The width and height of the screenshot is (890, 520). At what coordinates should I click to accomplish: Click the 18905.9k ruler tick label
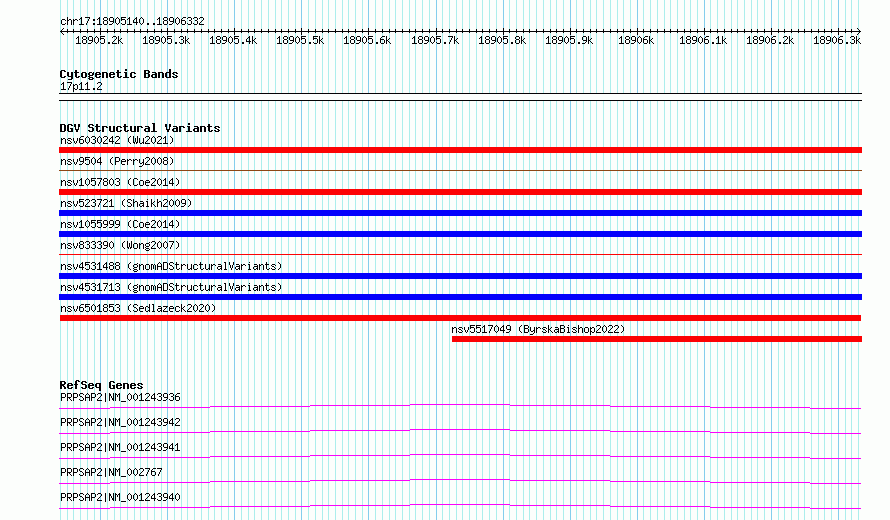pyautogui.click(x=569, y=40)
